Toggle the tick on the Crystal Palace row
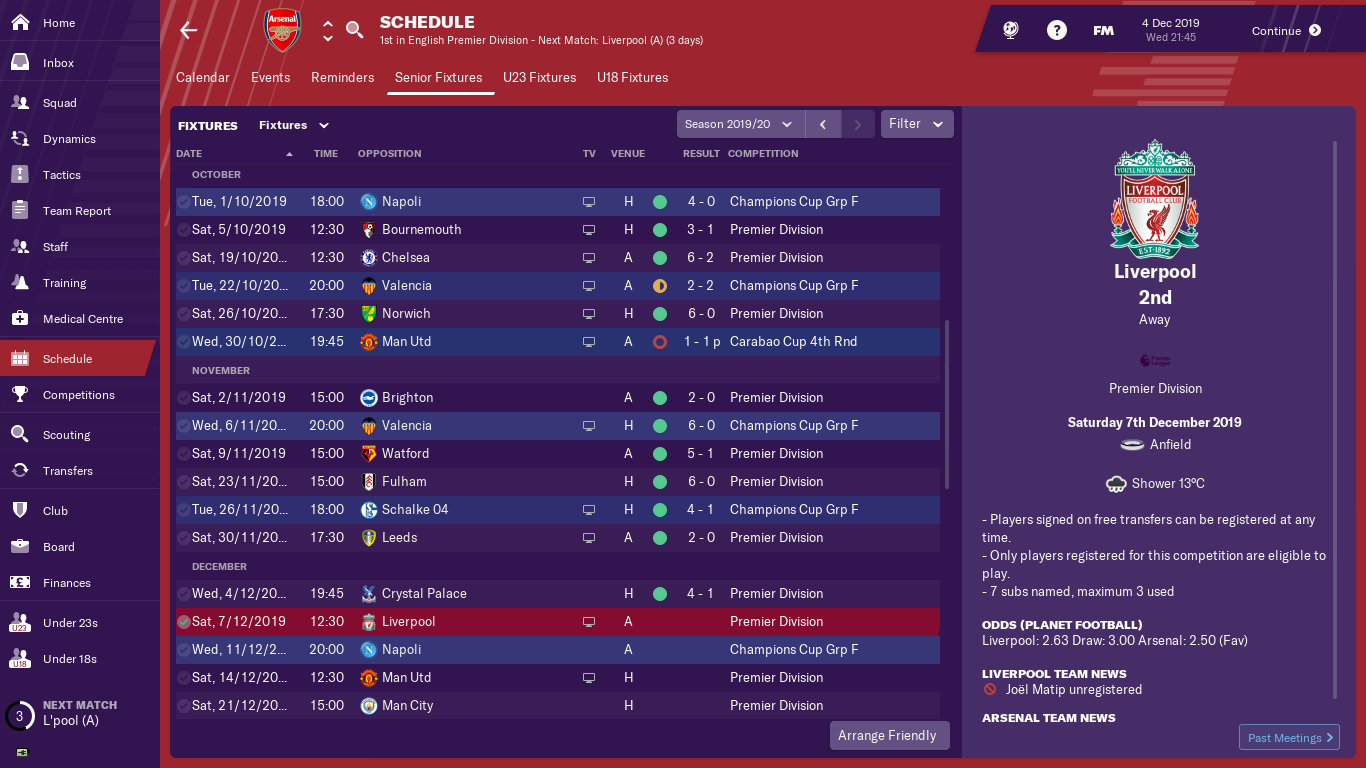The image size is (1366, 768). [x=183, y=594]
